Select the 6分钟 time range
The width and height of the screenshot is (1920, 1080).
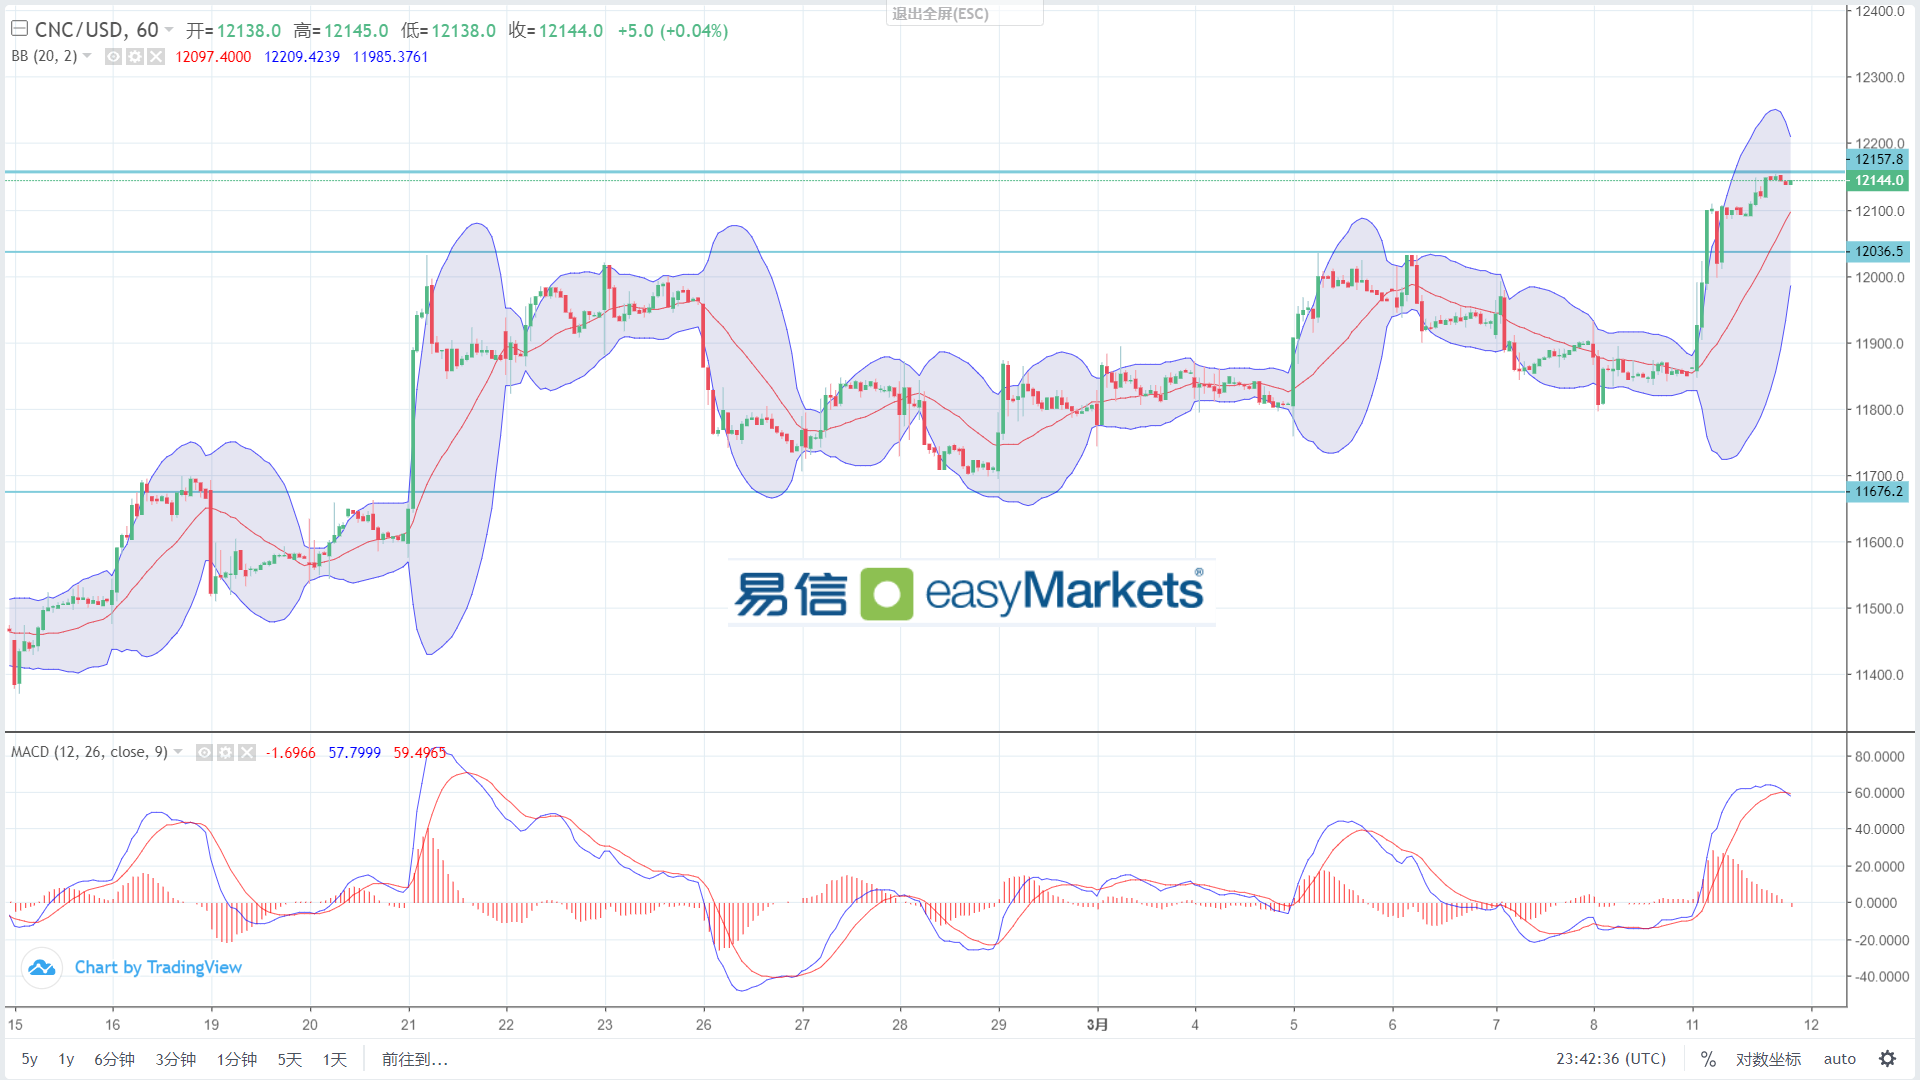[x=114, y=1059]
